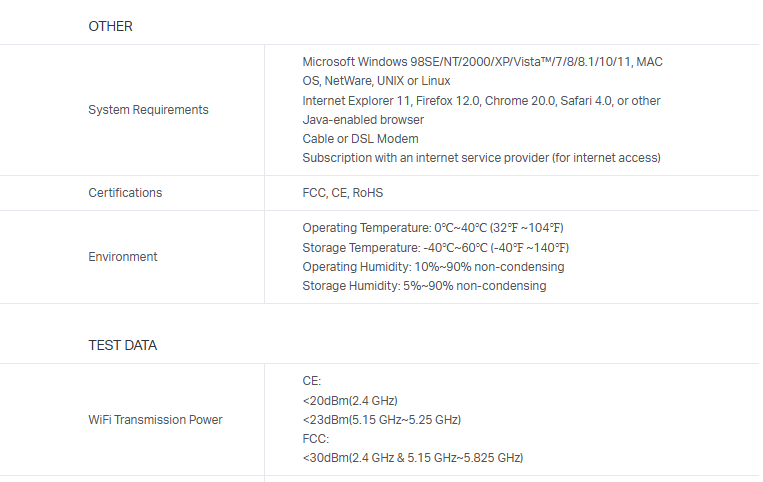Click the Storage Temperature line

coord(435,248)
